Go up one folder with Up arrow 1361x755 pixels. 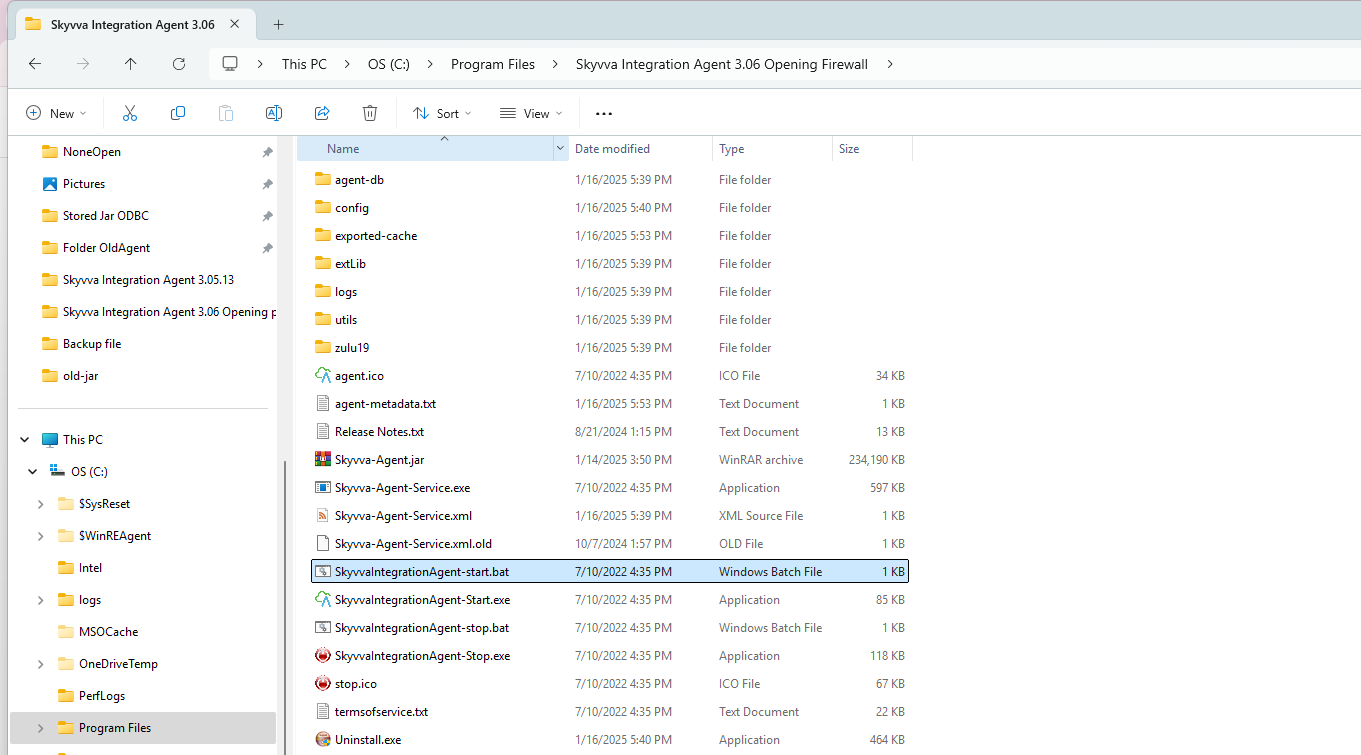pos(130,64)
